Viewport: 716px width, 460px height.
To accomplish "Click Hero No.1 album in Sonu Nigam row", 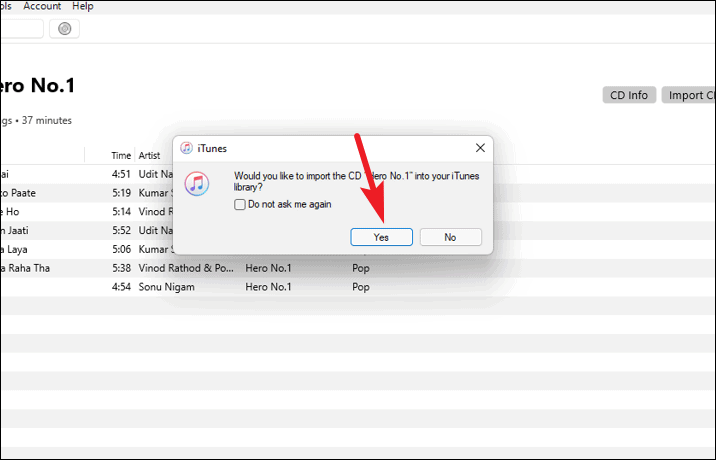I will tap(268, 287).
